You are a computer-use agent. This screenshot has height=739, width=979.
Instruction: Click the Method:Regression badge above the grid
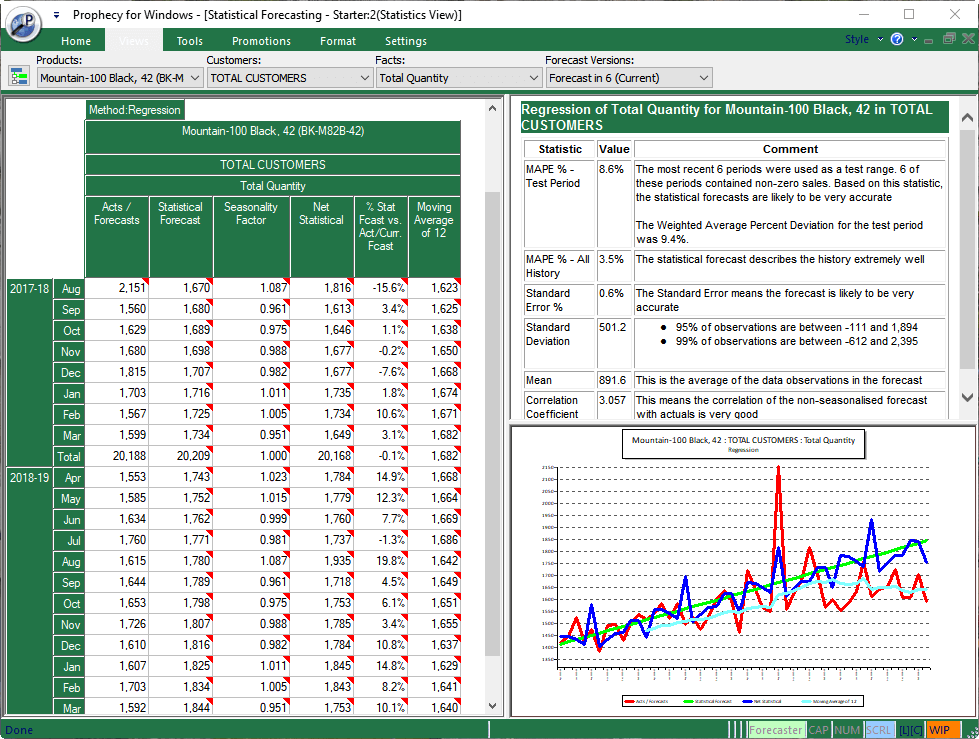tap(135, 110)
